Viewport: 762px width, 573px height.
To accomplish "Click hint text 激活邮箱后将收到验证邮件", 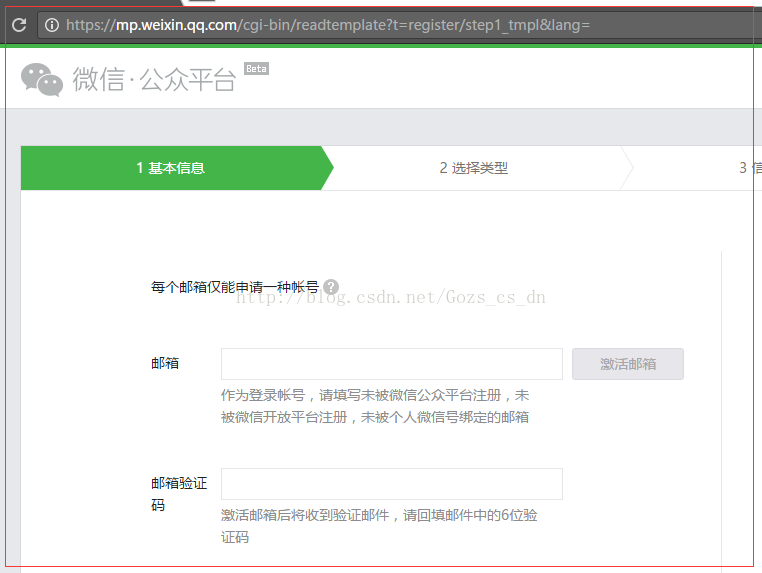I will pos(305,515).
